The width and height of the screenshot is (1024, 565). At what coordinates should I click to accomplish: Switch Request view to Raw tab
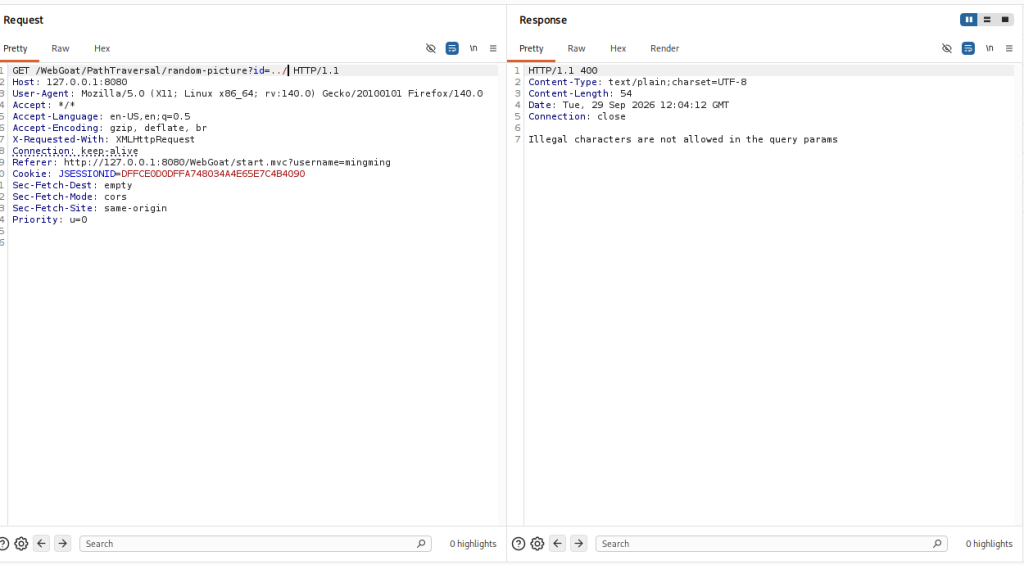[x=60, y=48]
